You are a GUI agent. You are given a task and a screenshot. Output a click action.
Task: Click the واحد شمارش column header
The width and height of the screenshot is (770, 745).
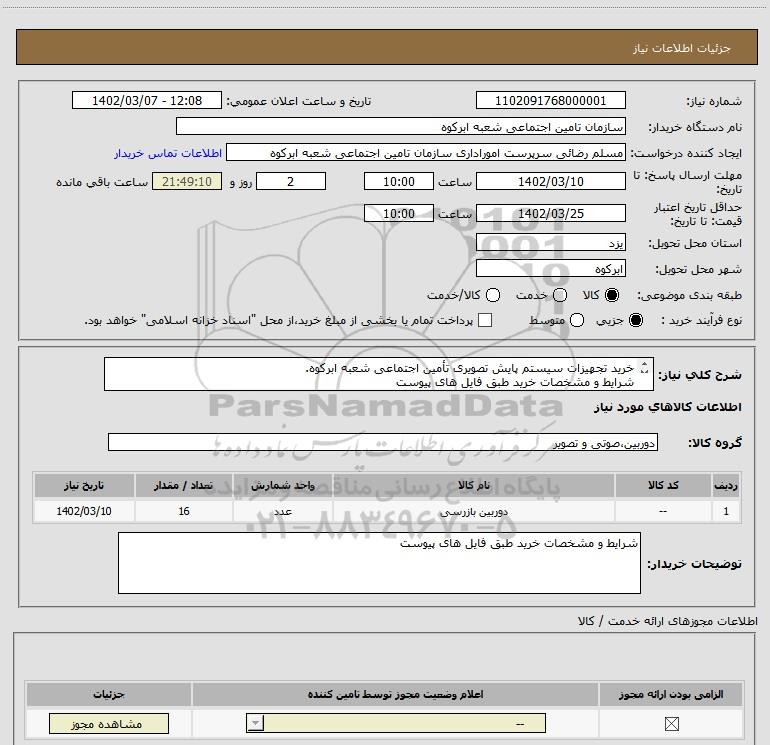[283, 485]
